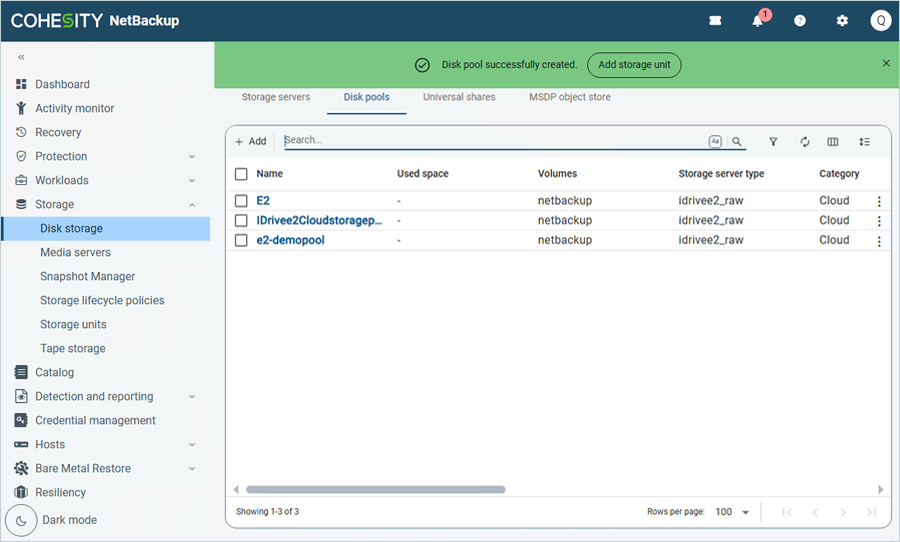Refresh the disk pools list
Image resolution: width=900 pixels, height=542 pixels.
point(804,142)
